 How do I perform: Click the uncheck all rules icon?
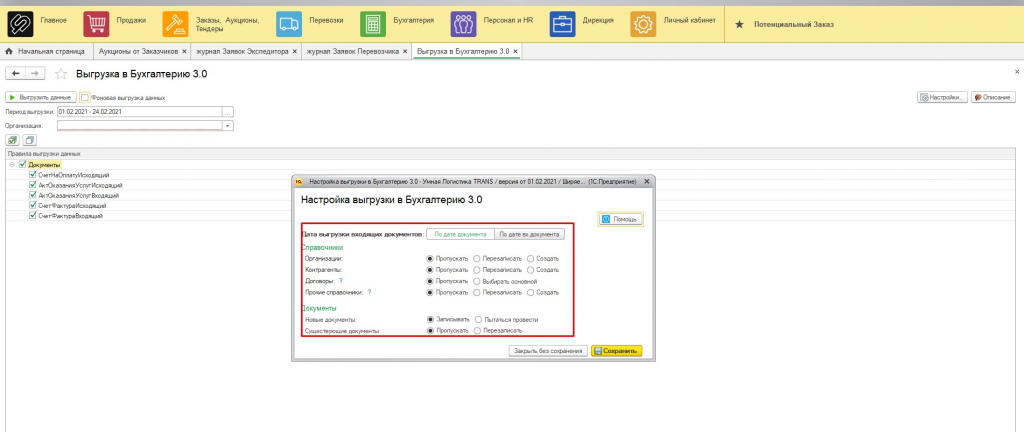(29, 140)
